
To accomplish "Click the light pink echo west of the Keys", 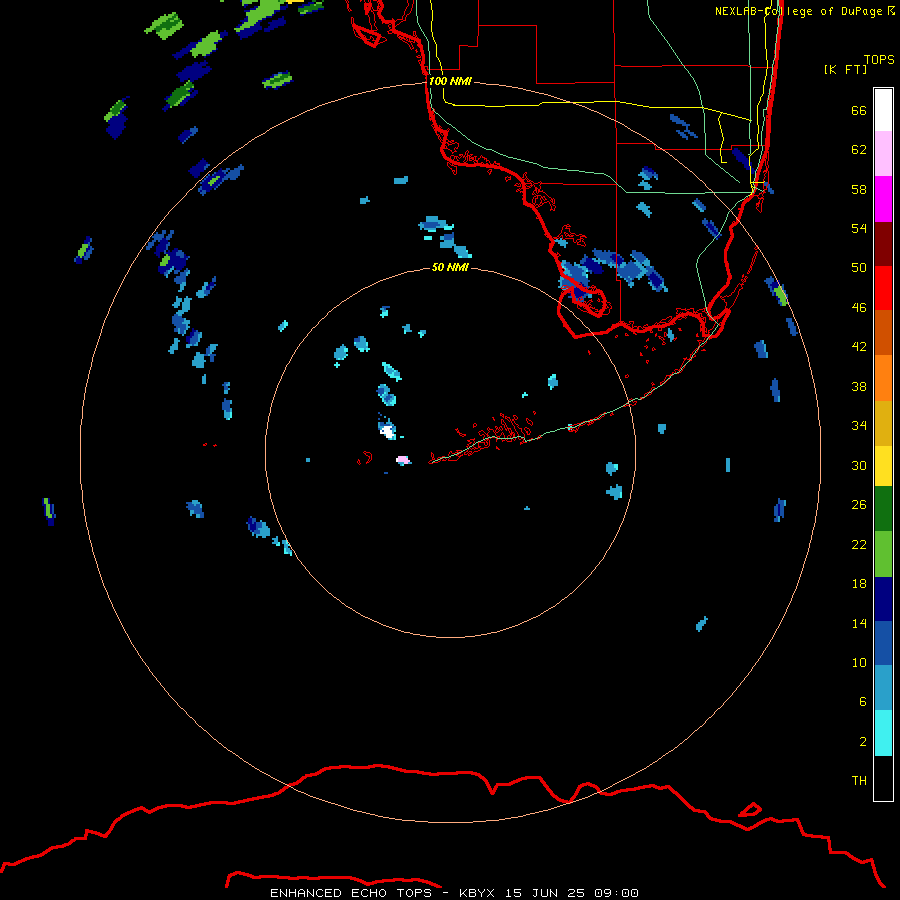I will tap(404, 460).
